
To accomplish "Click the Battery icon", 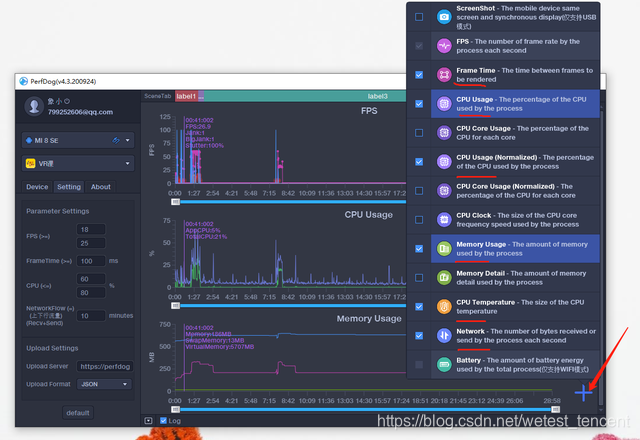I will pyautogui.click(x=444, y=364).
